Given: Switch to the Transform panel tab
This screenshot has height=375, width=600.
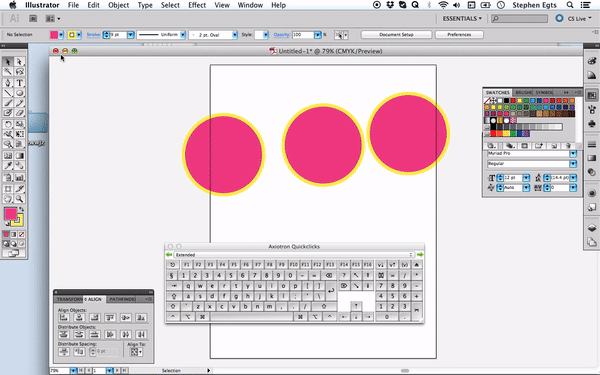Looking at the screenshot, I should click(69, 299).
